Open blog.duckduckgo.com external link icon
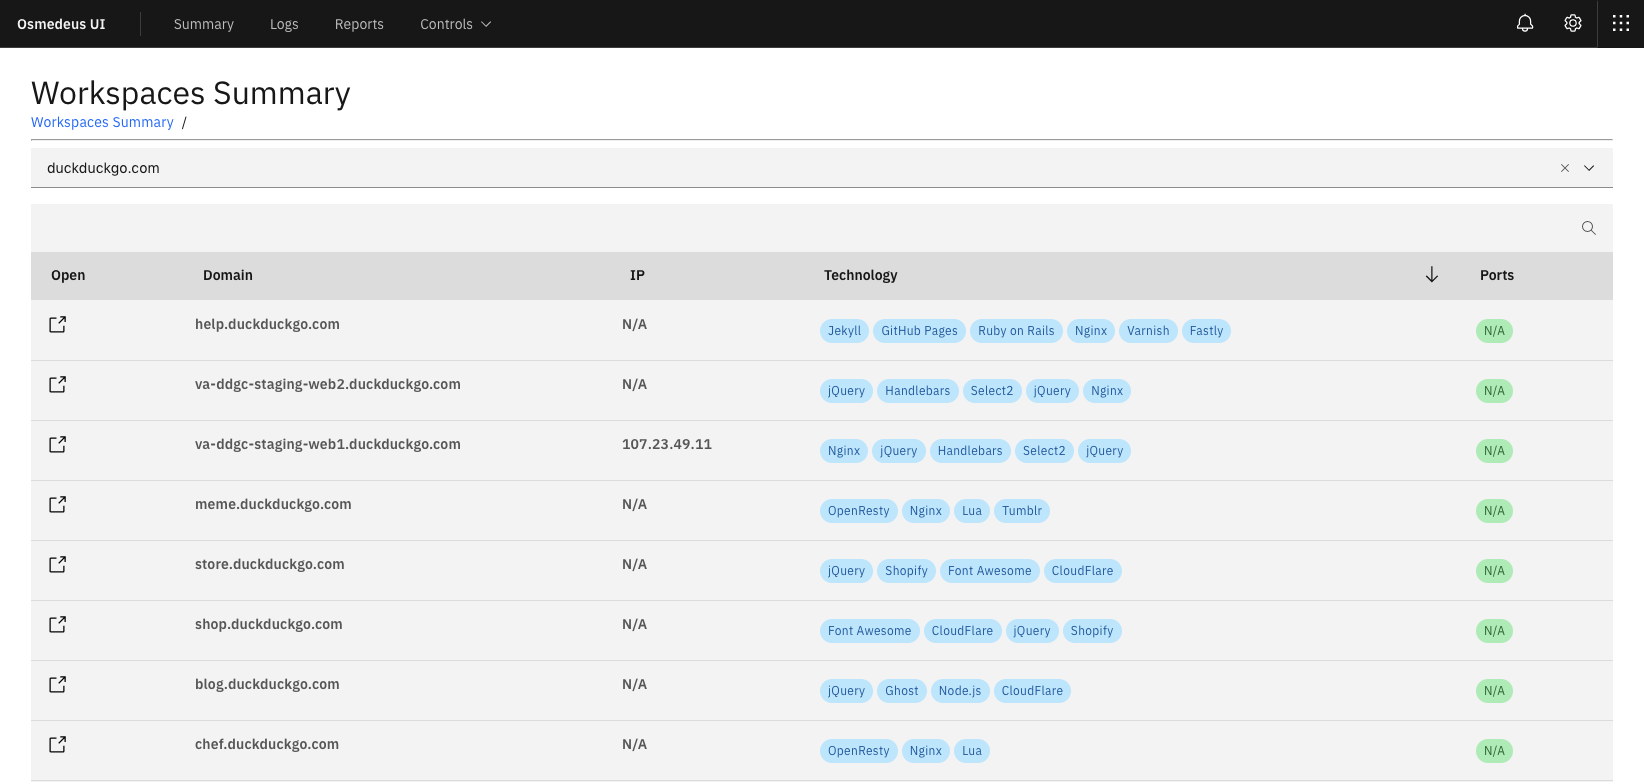Viewport: 1644px width, 782px height. point(58,684)
